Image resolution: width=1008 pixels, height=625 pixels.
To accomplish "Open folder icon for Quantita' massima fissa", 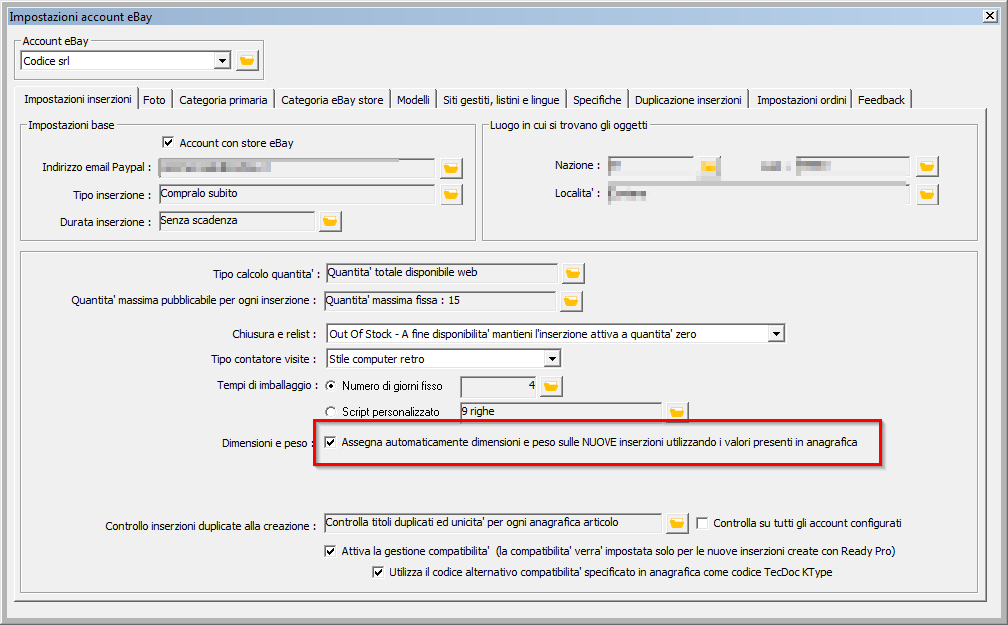I will (x=571, y=301).
